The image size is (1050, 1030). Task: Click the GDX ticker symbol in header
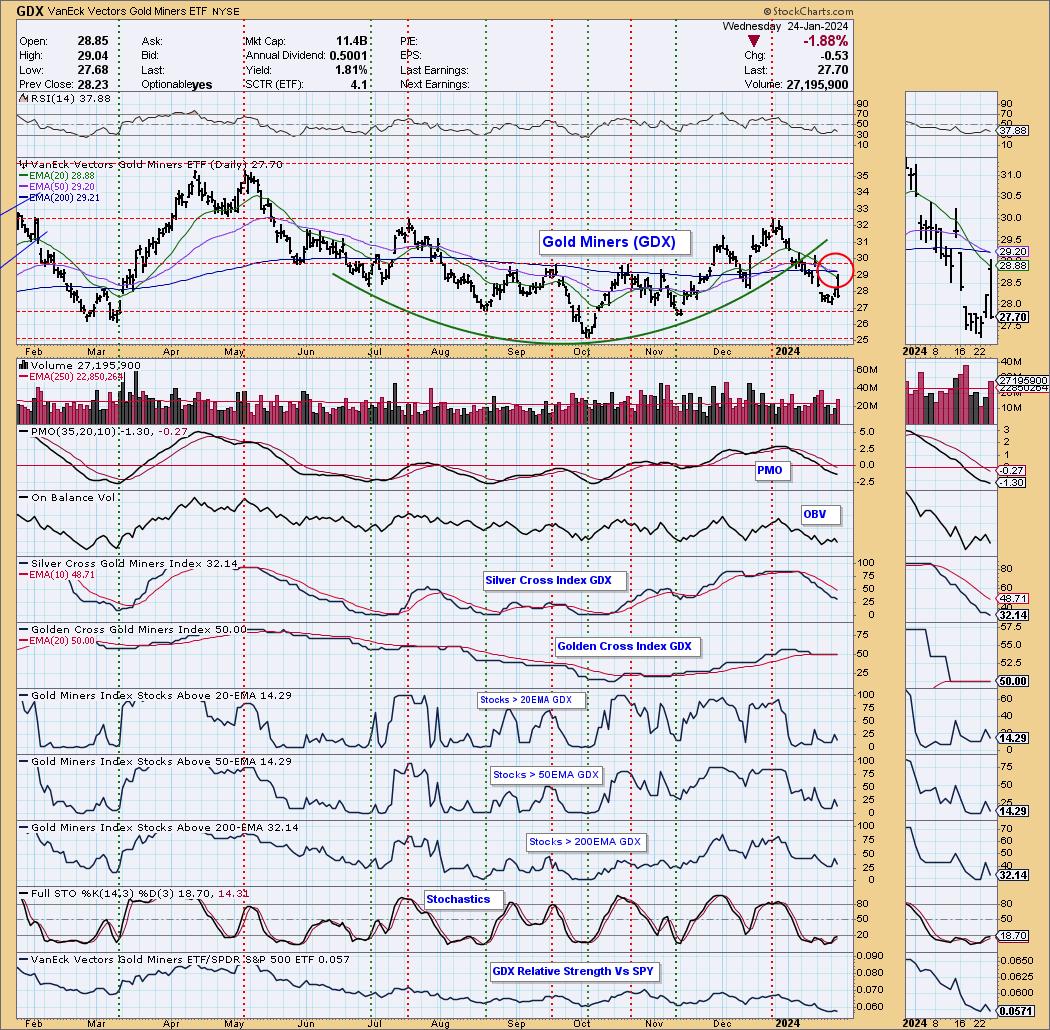point(31,11)
